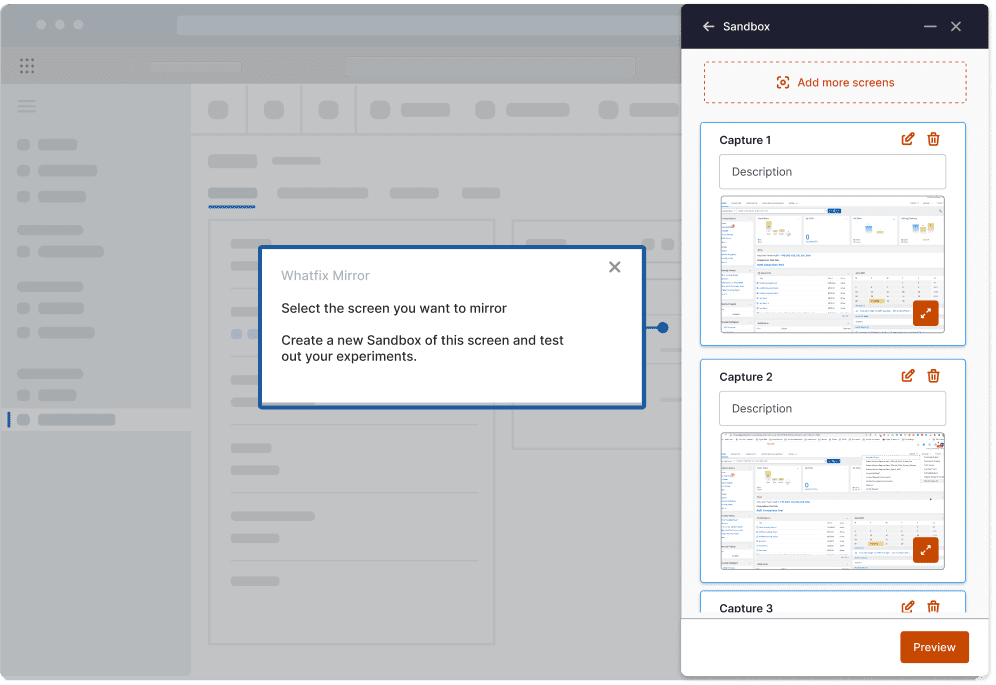Delete Capture 3 with the trash icon
The height and width of the screenshot is (685, 996).
[933, 606]
